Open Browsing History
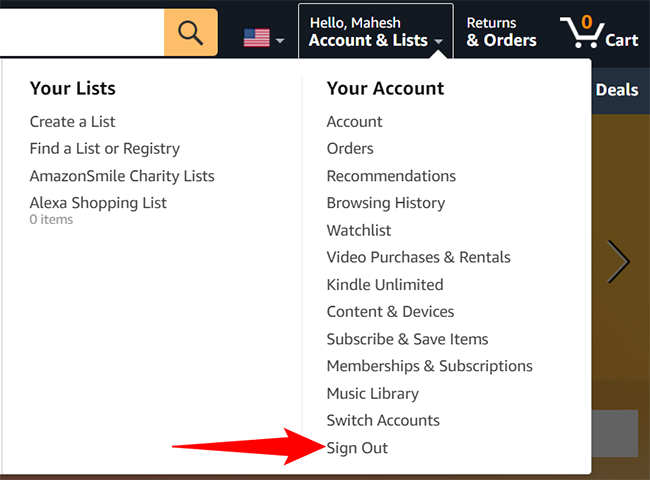Viewport: 650px width, 480px height. [386, 202]
